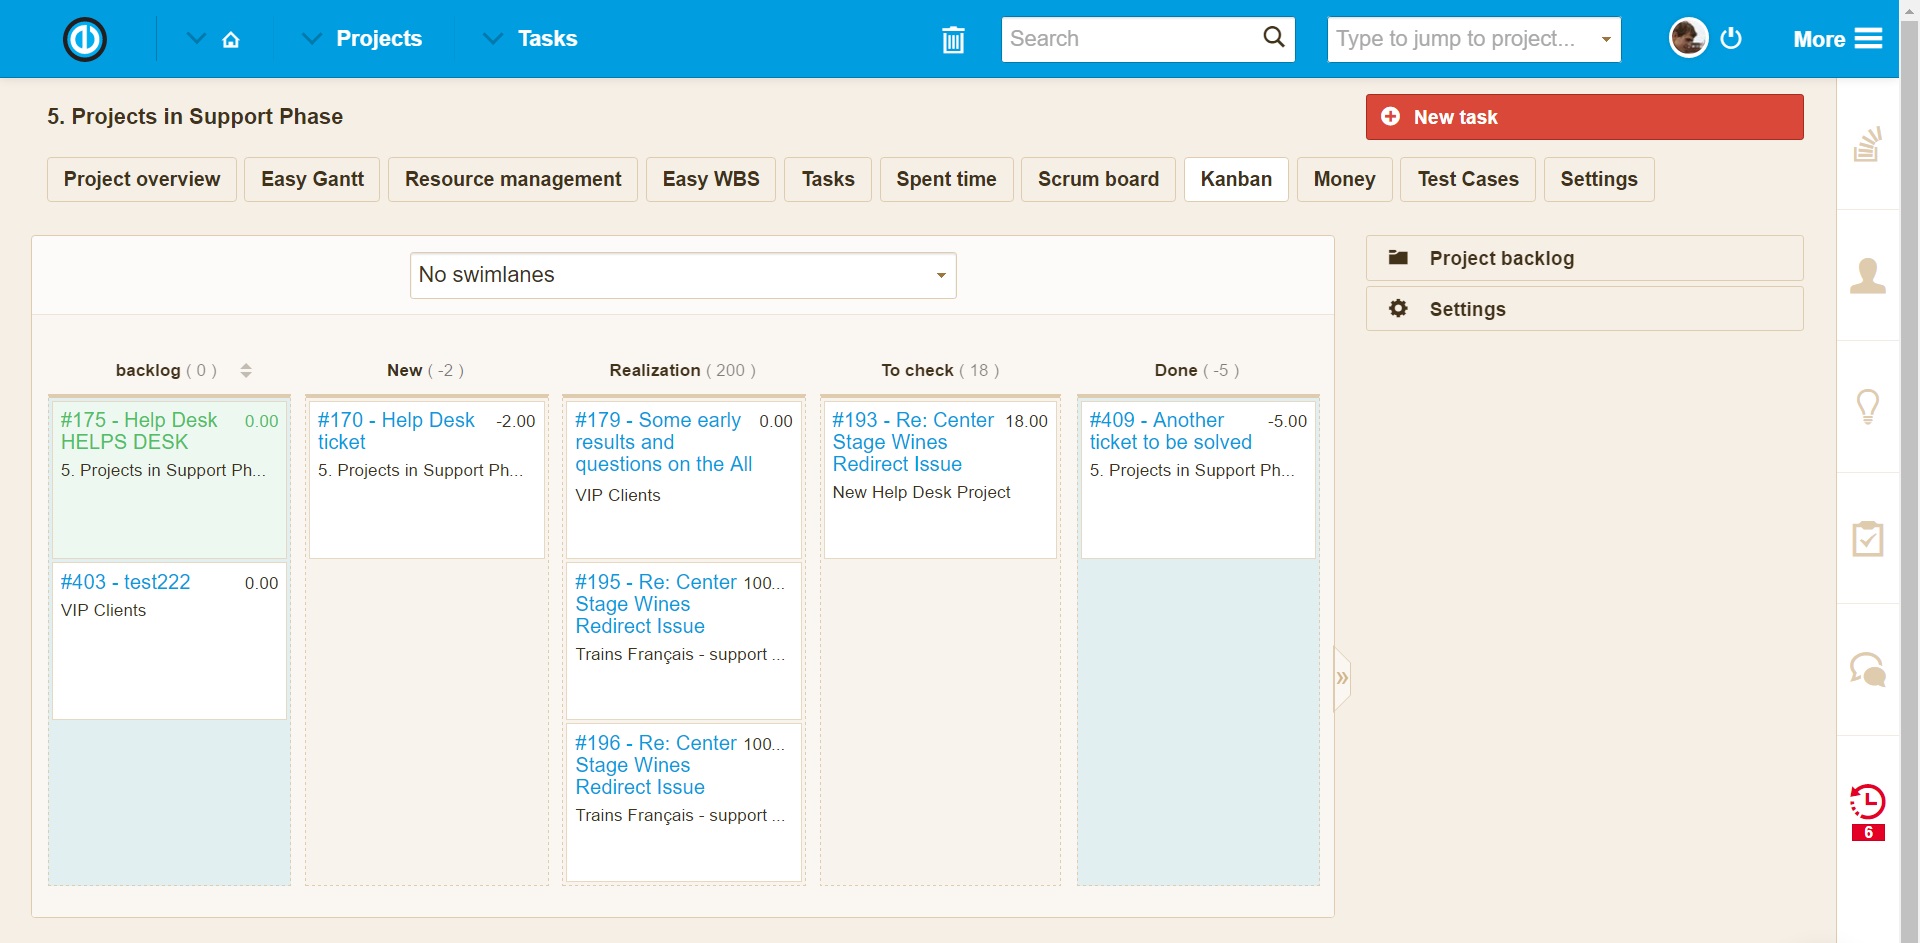Open the recent activity clock icon with badge 6
The height and width of the screenshot is (943, 1920).
1868,799
